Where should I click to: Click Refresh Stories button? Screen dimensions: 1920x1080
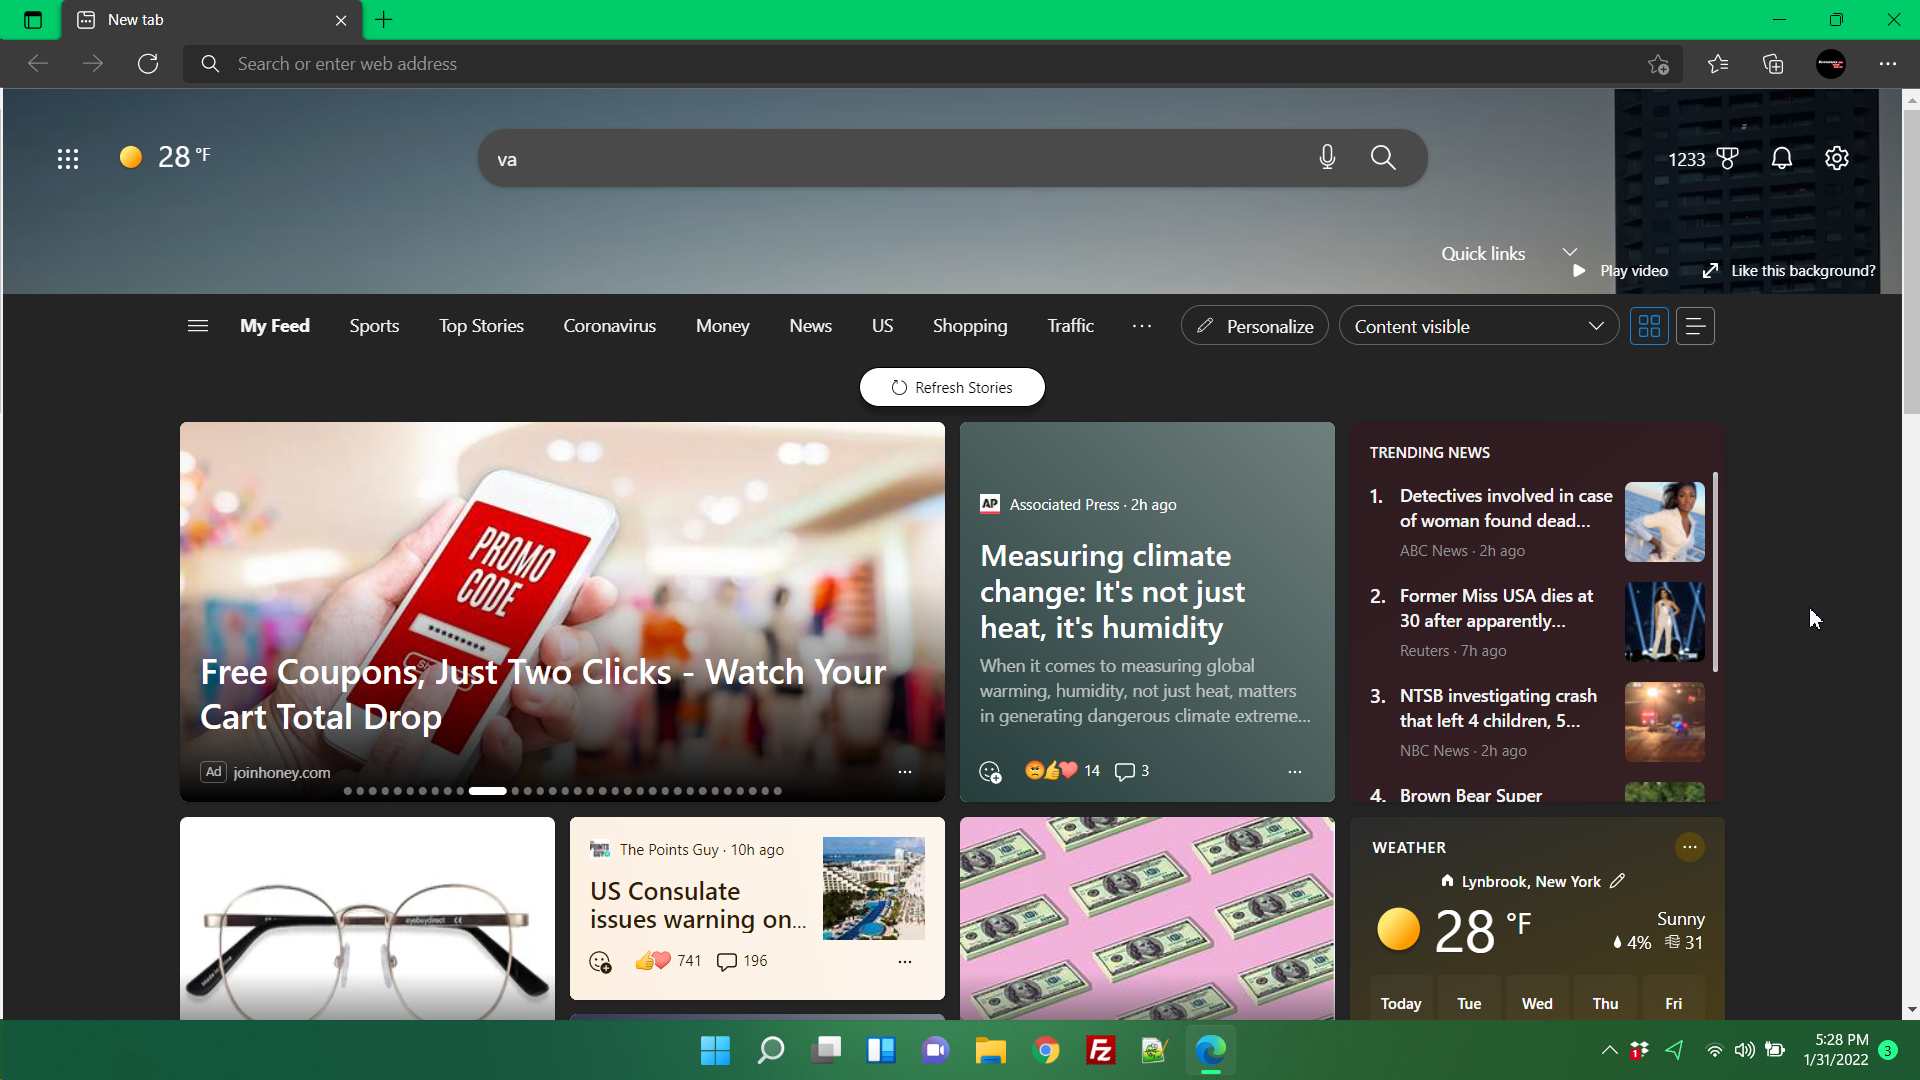tap(952, 386)
